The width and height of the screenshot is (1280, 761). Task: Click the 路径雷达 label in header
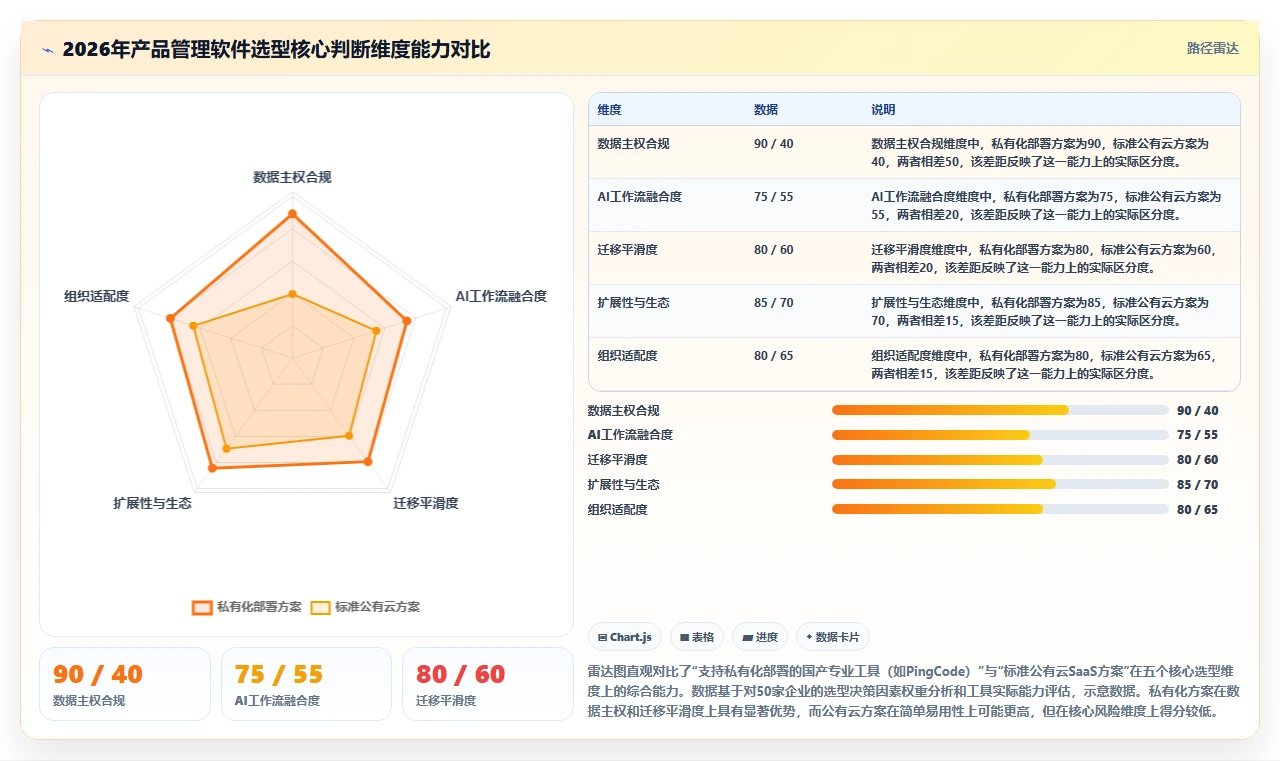[x=1212, y=48]
